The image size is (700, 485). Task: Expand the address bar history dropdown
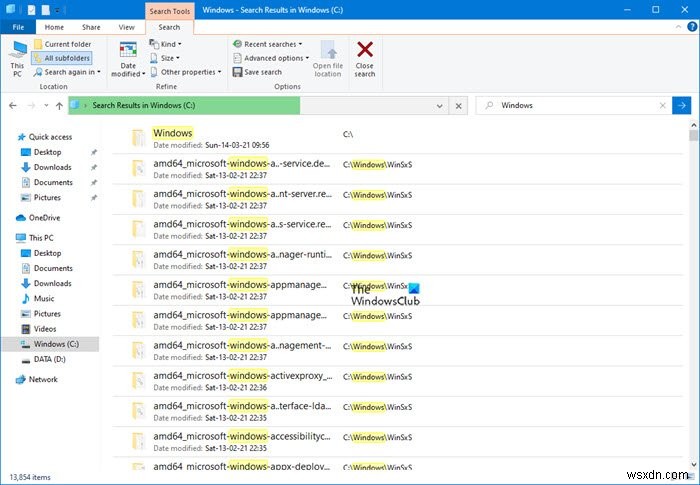pos(440,106)
